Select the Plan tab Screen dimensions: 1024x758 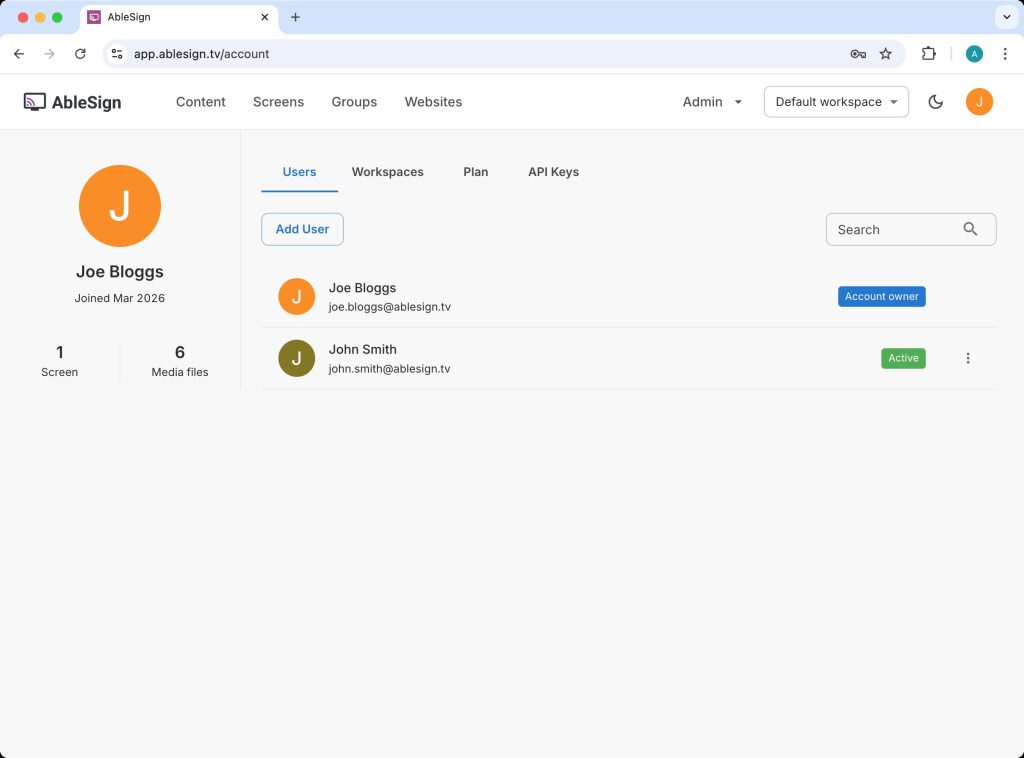click(x=475, y=172)
